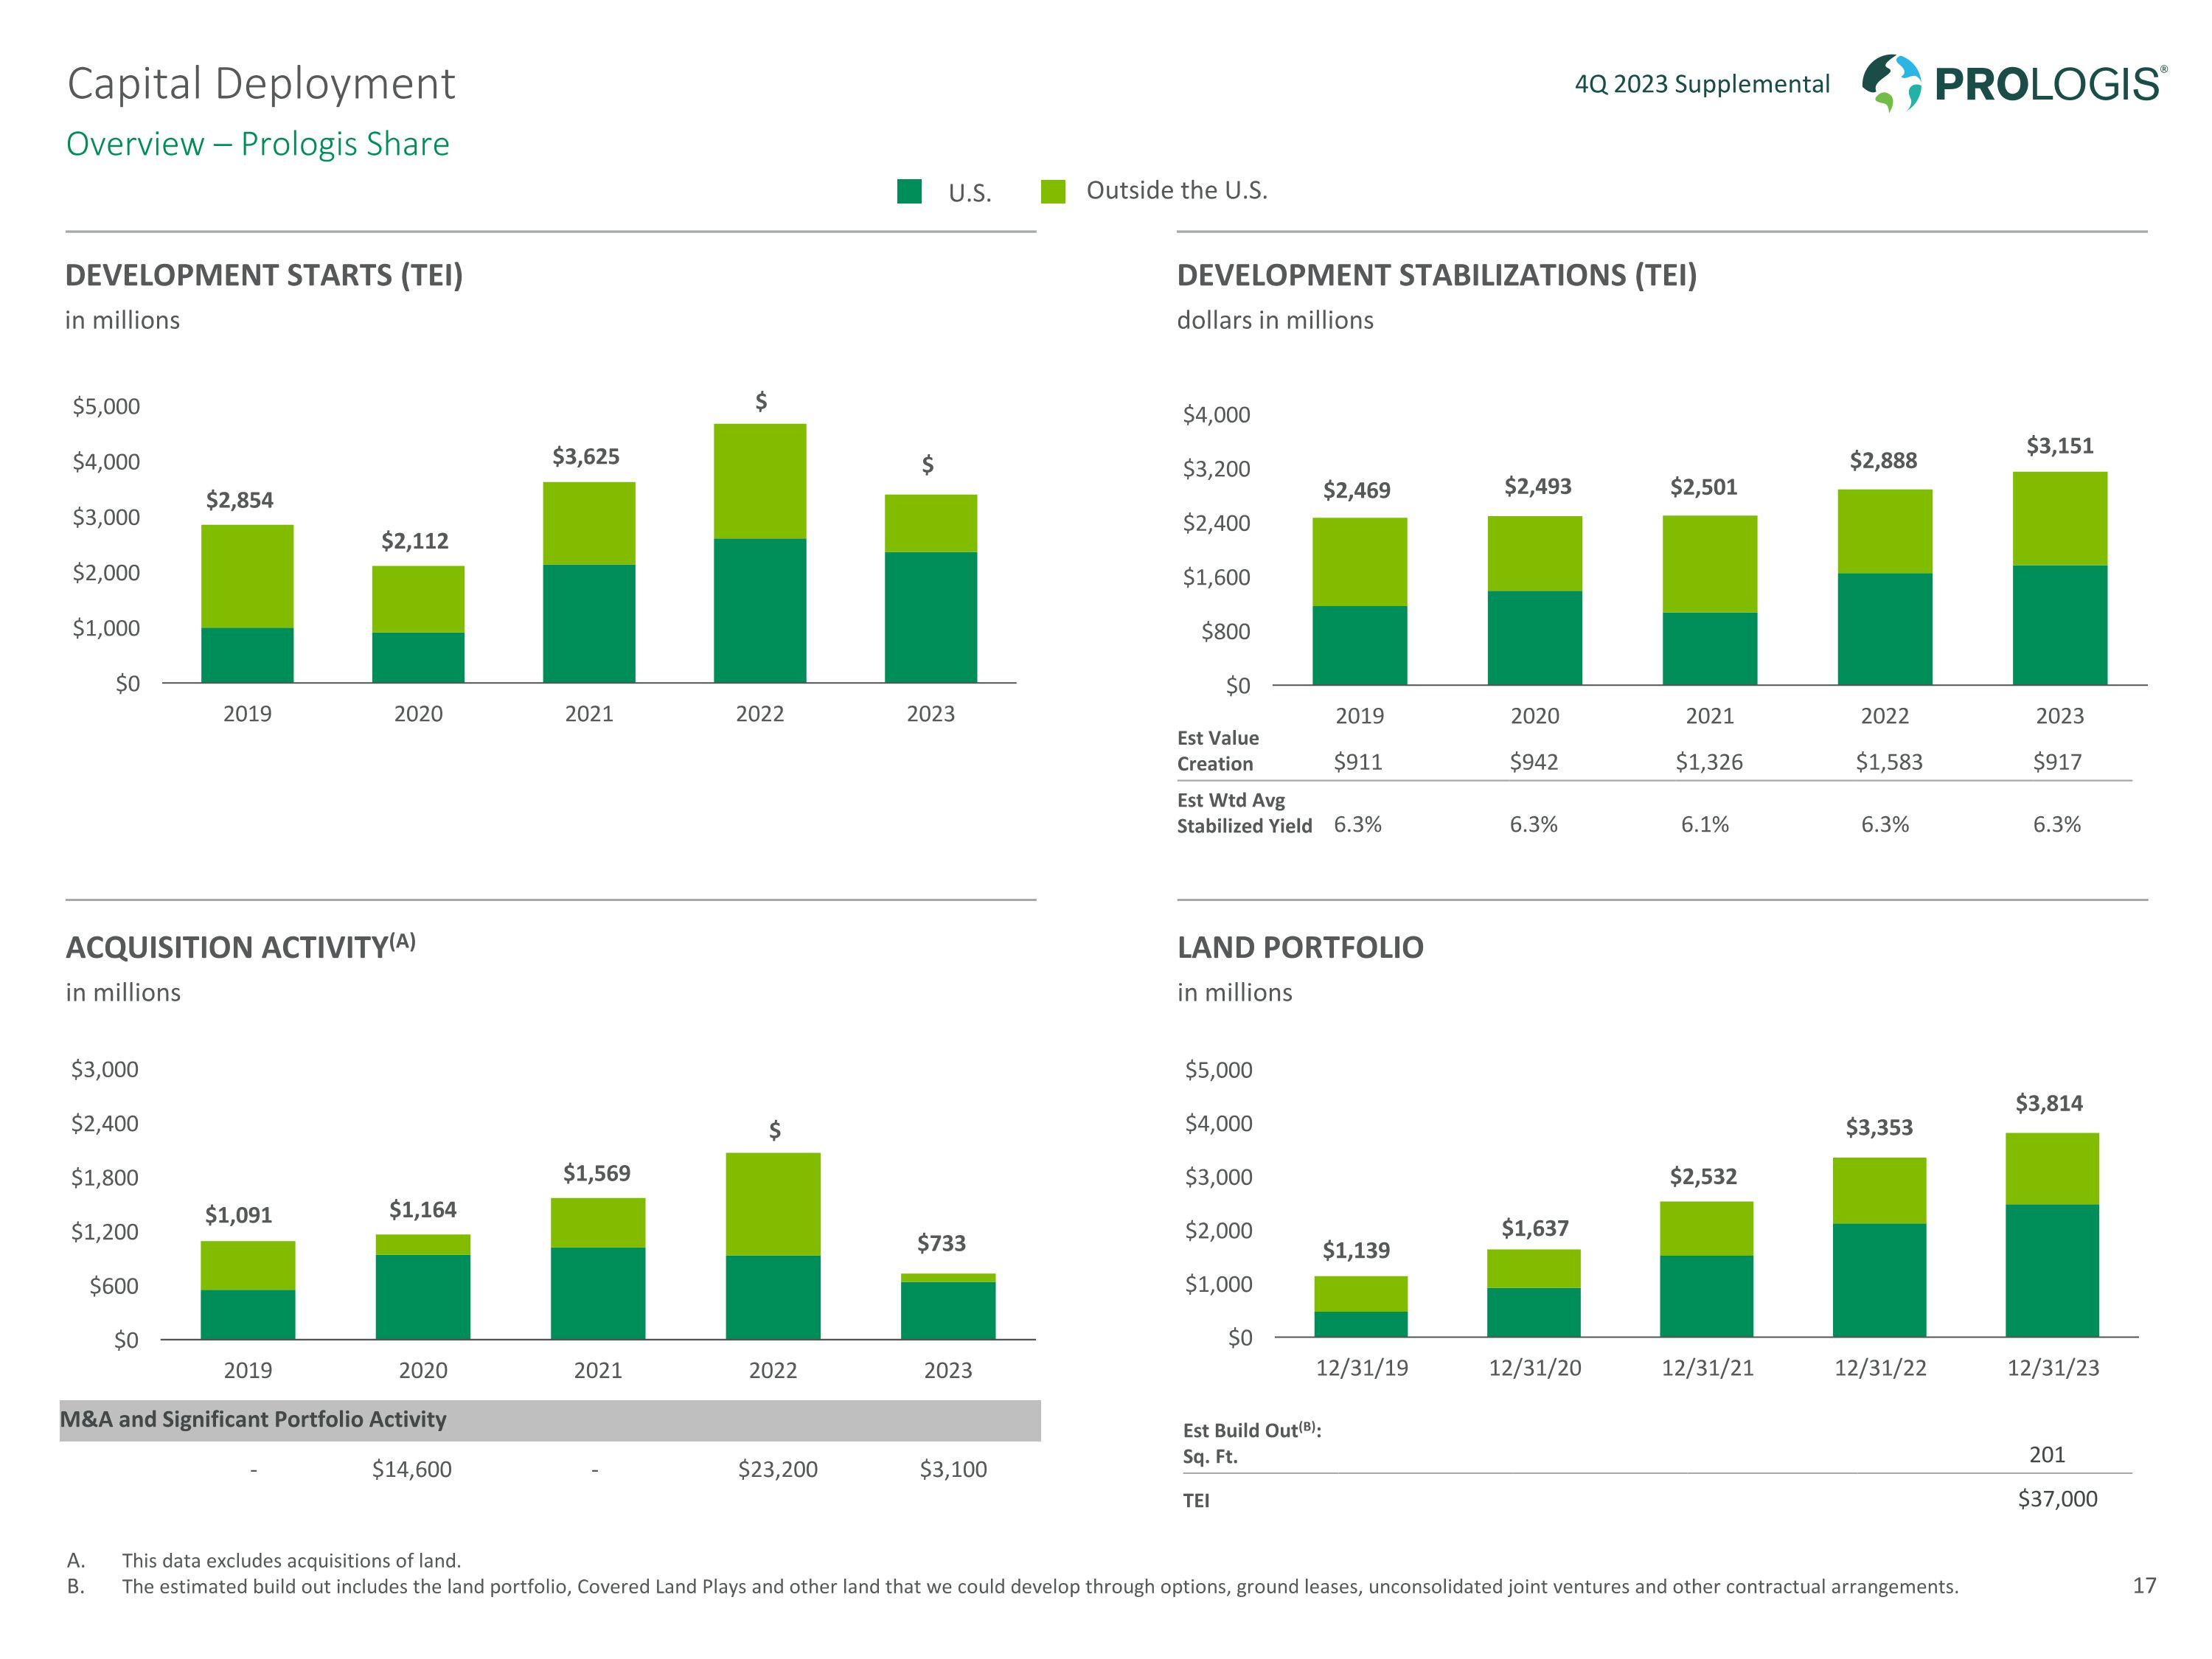Click the $23,200 M&A value for 2022
Screen dimensions: 2212x1659
[777, 1469]
